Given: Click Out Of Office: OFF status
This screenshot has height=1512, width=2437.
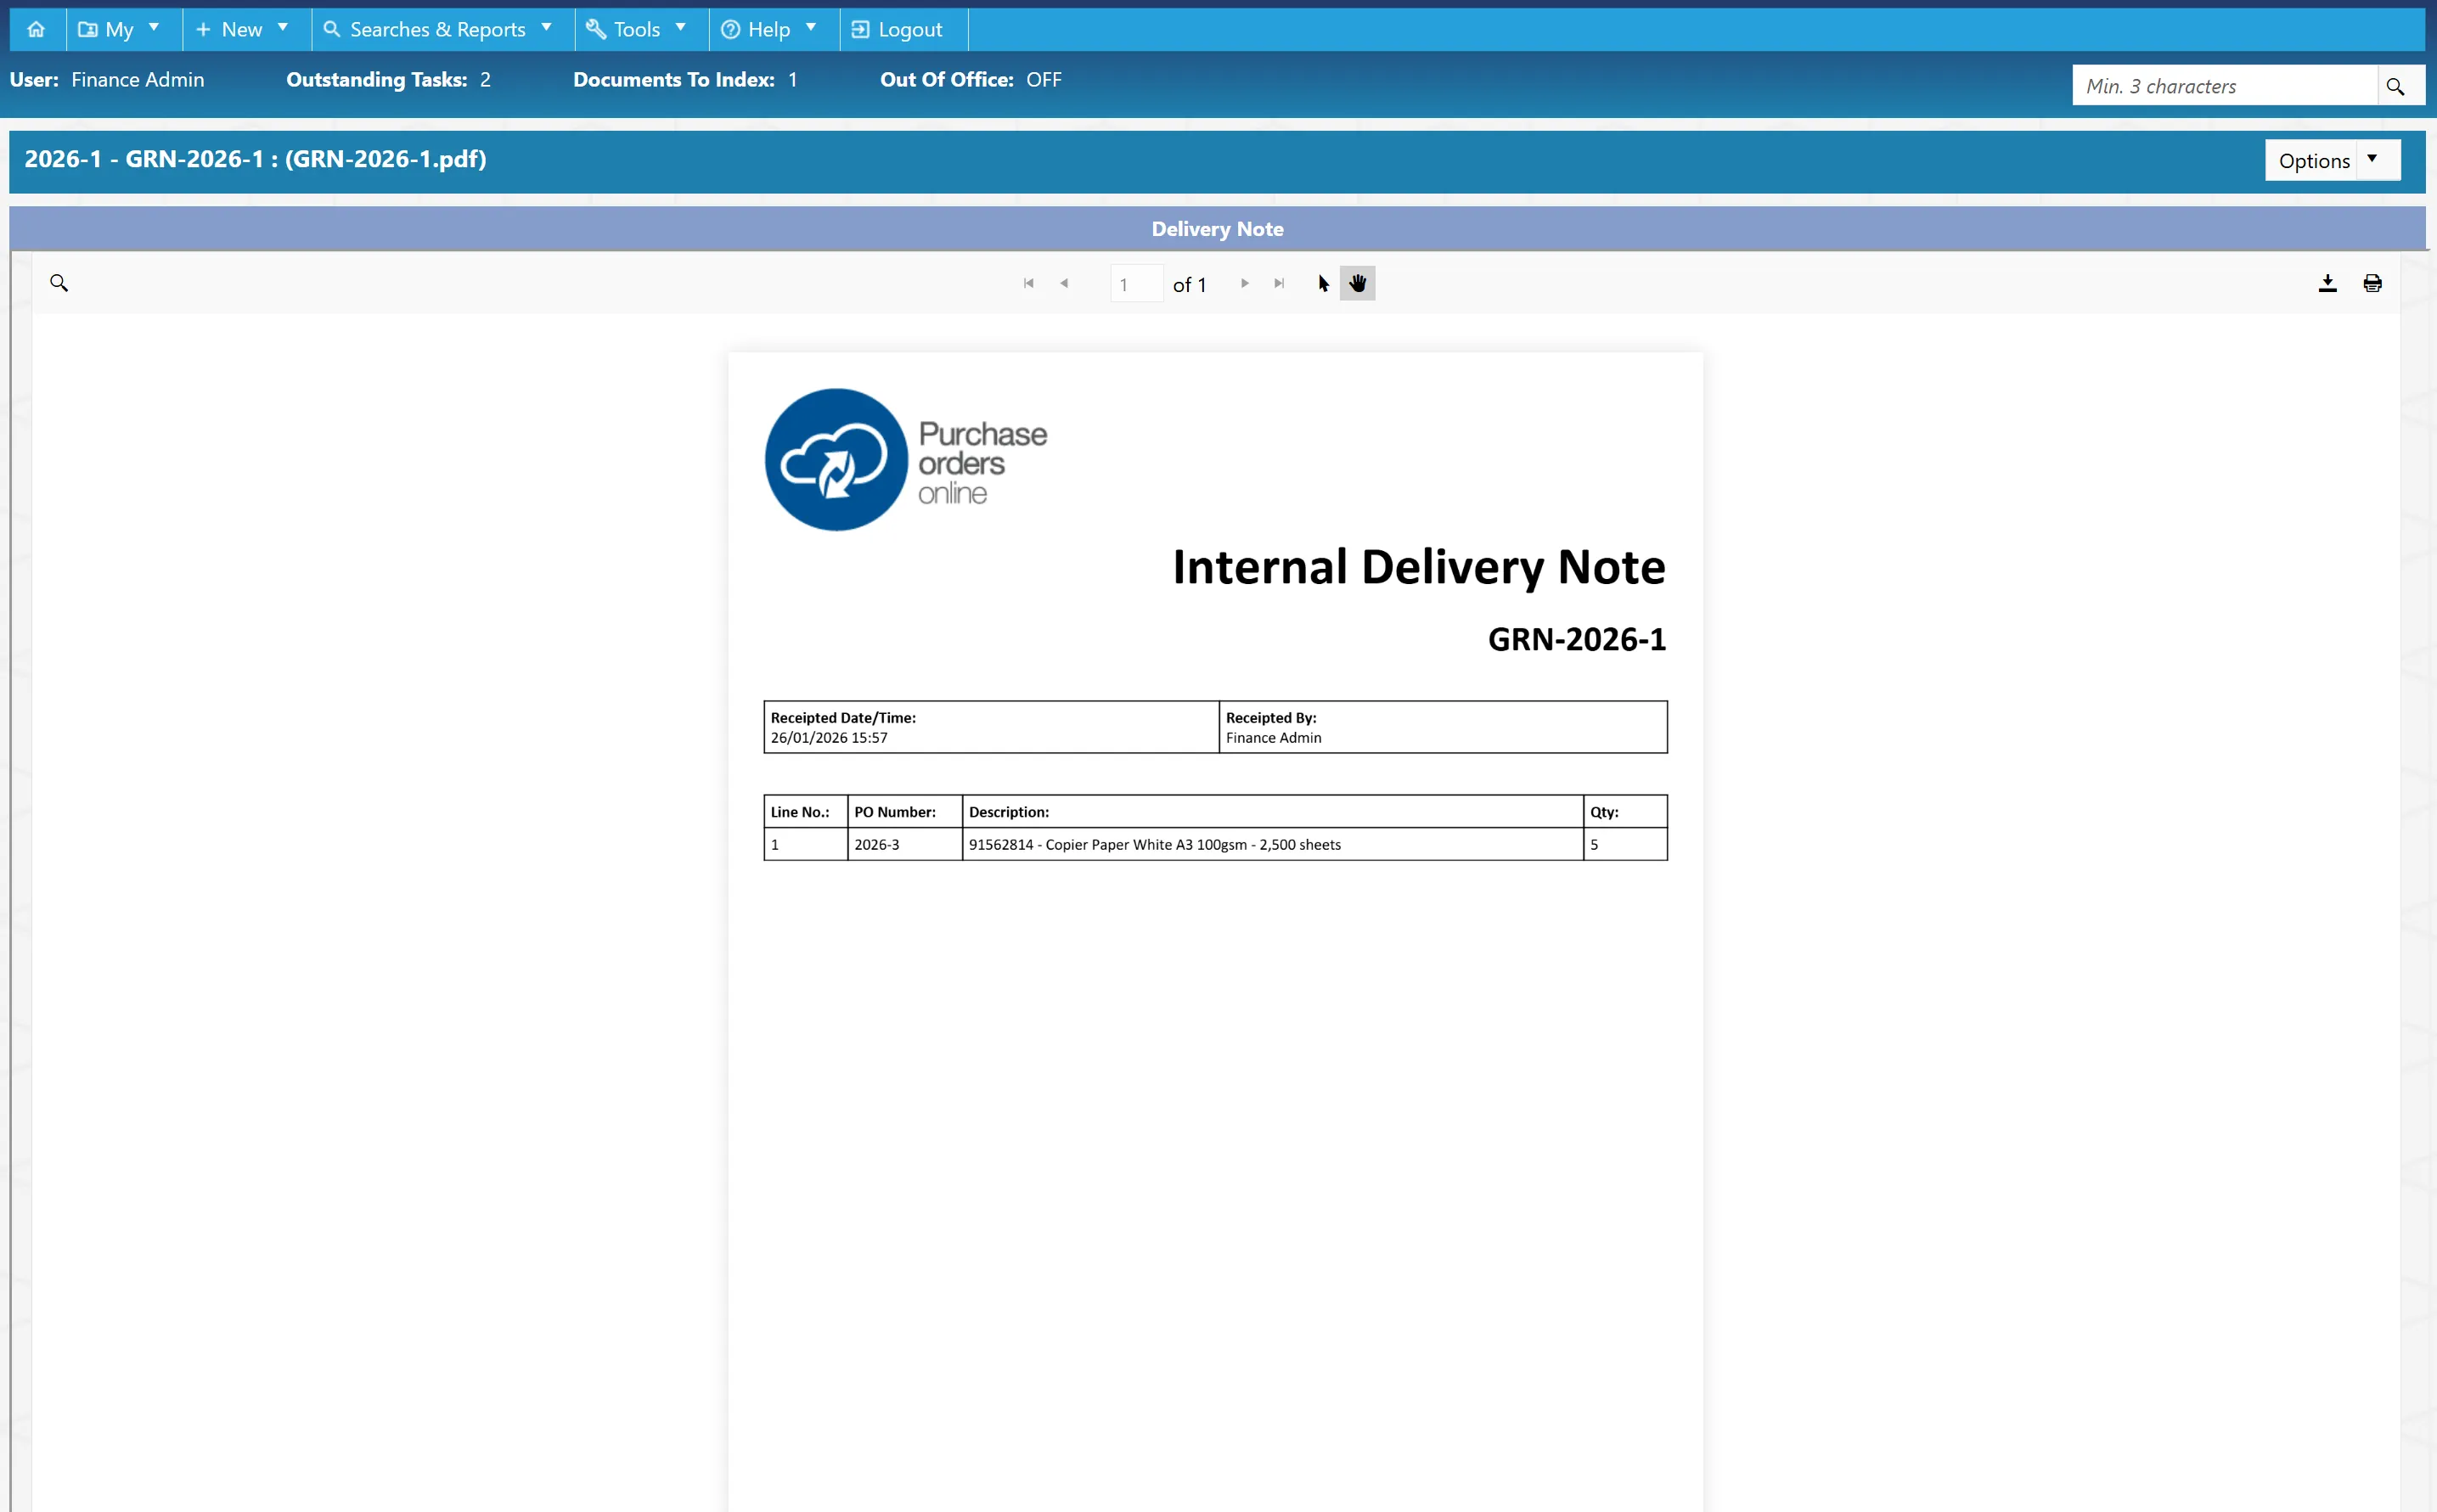Looking at the screenshot, I should coord(970,80).
